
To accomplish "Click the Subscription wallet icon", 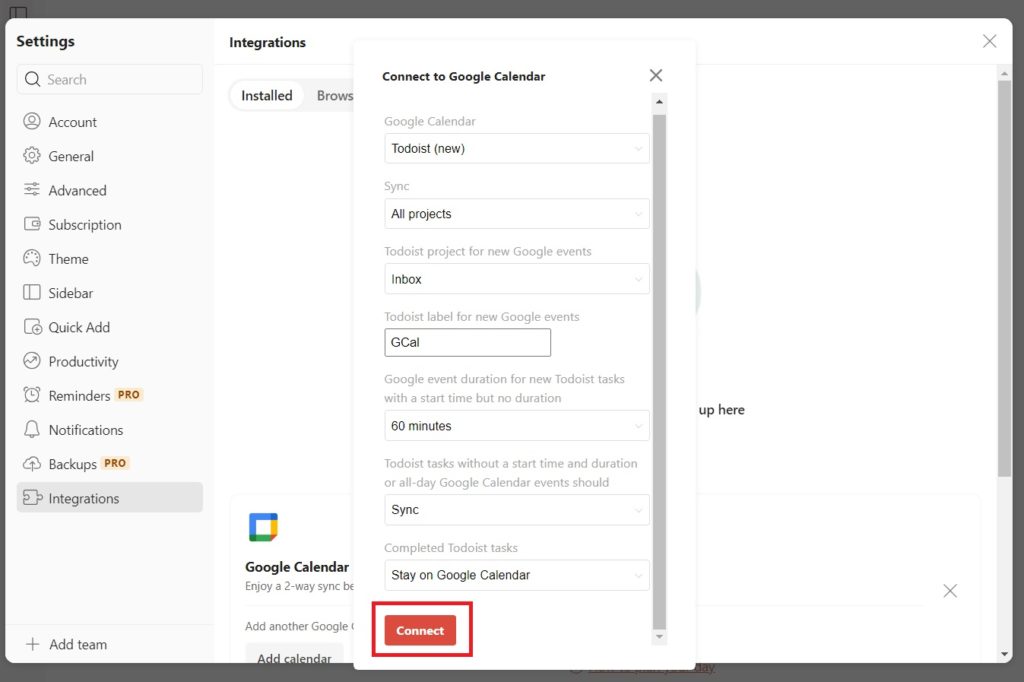I will [x=31, y=224].
